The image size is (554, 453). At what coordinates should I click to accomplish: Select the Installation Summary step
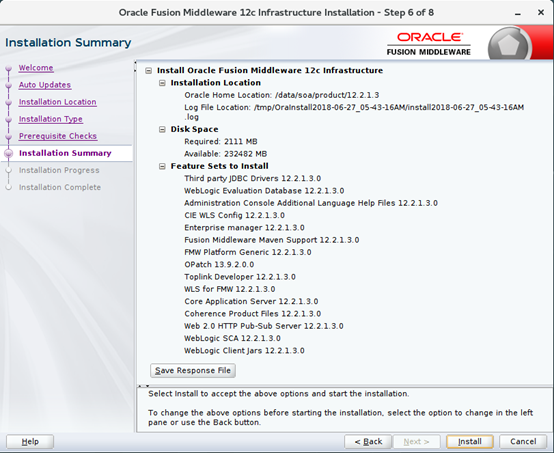[x=65, y=153]
